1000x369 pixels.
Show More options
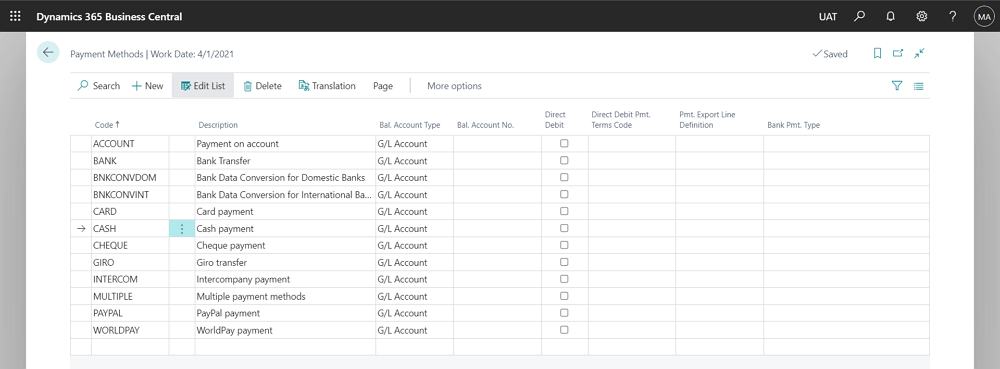(454, 86)
